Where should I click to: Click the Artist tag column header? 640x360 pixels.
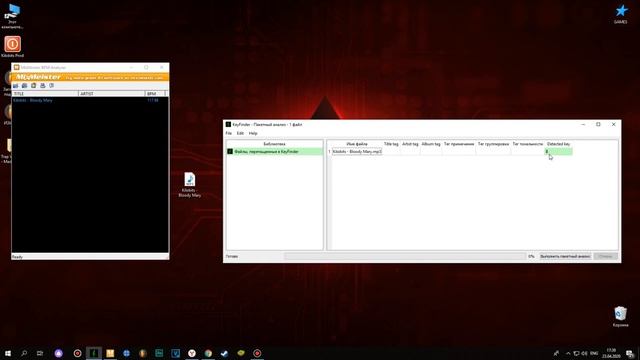tap(410, 144)
